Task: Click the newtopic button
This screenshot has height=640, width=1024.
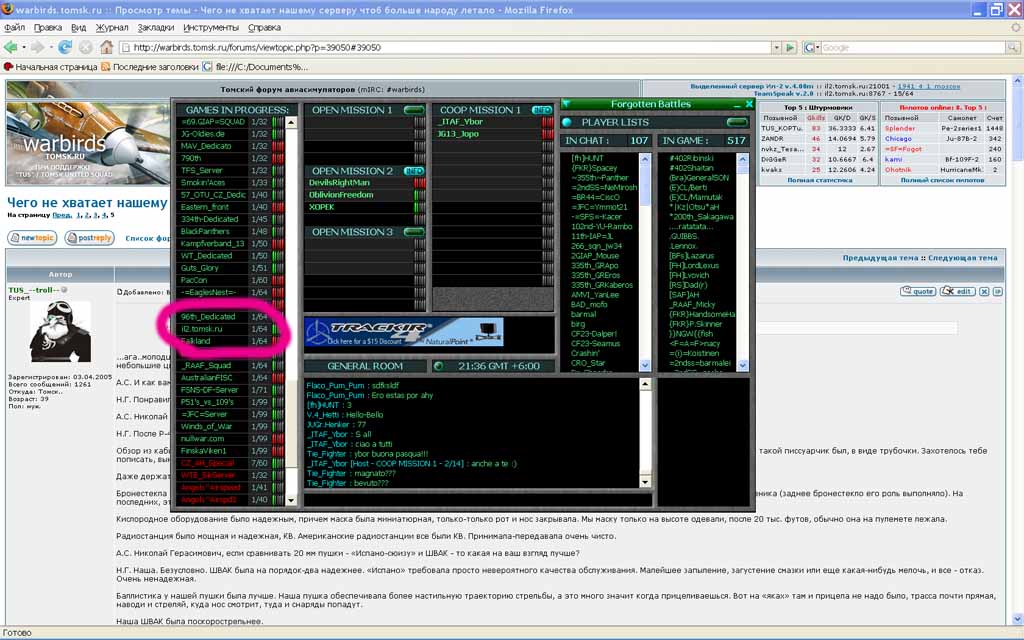Action: point(32,238)
